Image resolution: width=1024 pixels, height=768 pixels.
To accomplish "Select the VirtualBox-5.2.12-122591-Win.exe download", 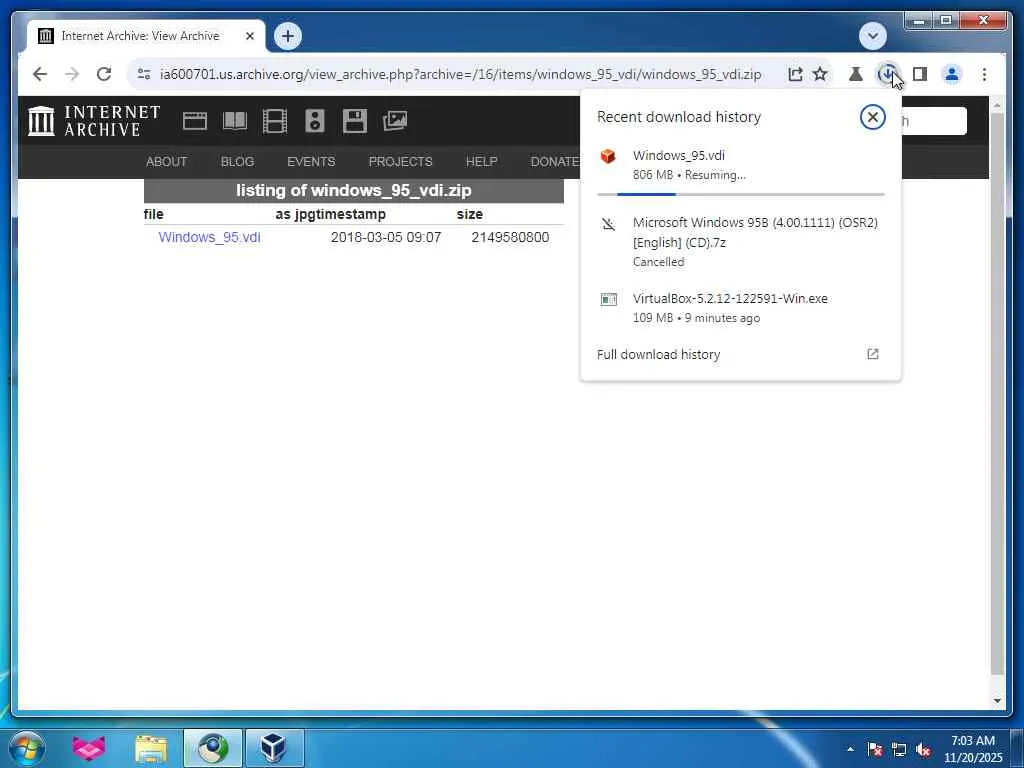I will tap(741, 308).
